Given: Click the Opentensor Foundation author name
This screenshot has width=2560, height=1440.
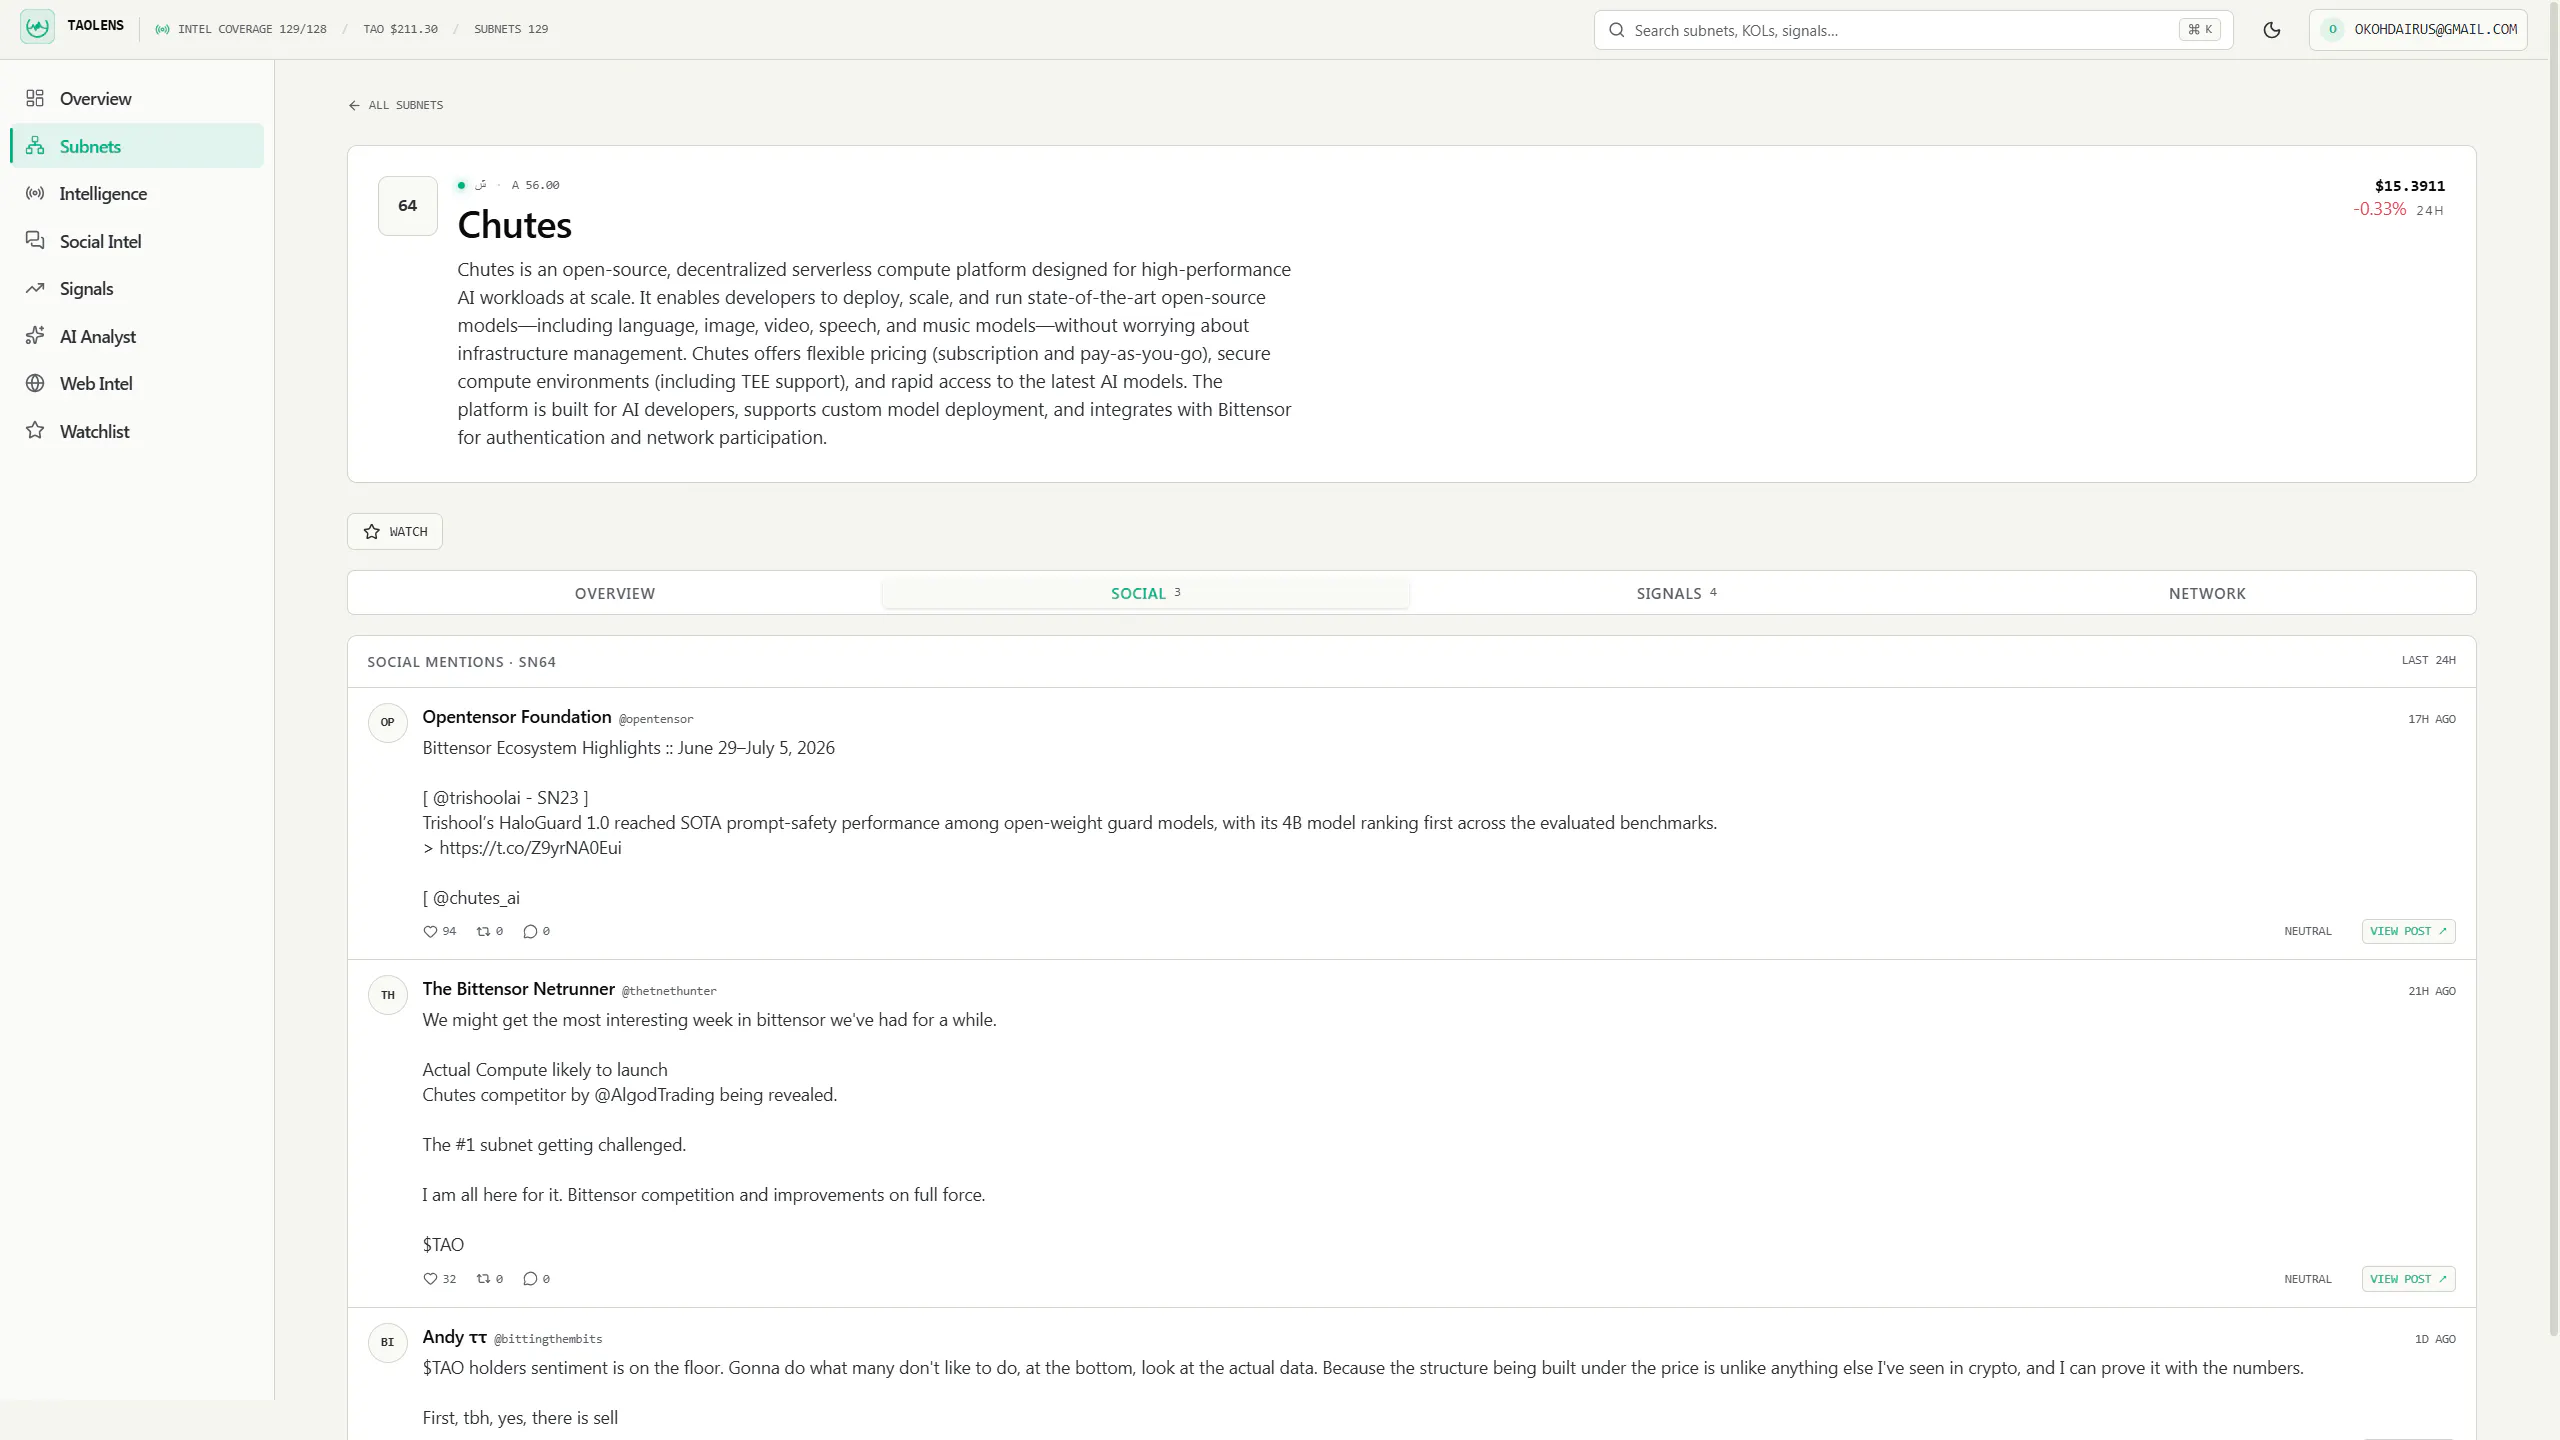Looking at the screenshot, I should tap(517, 717).
